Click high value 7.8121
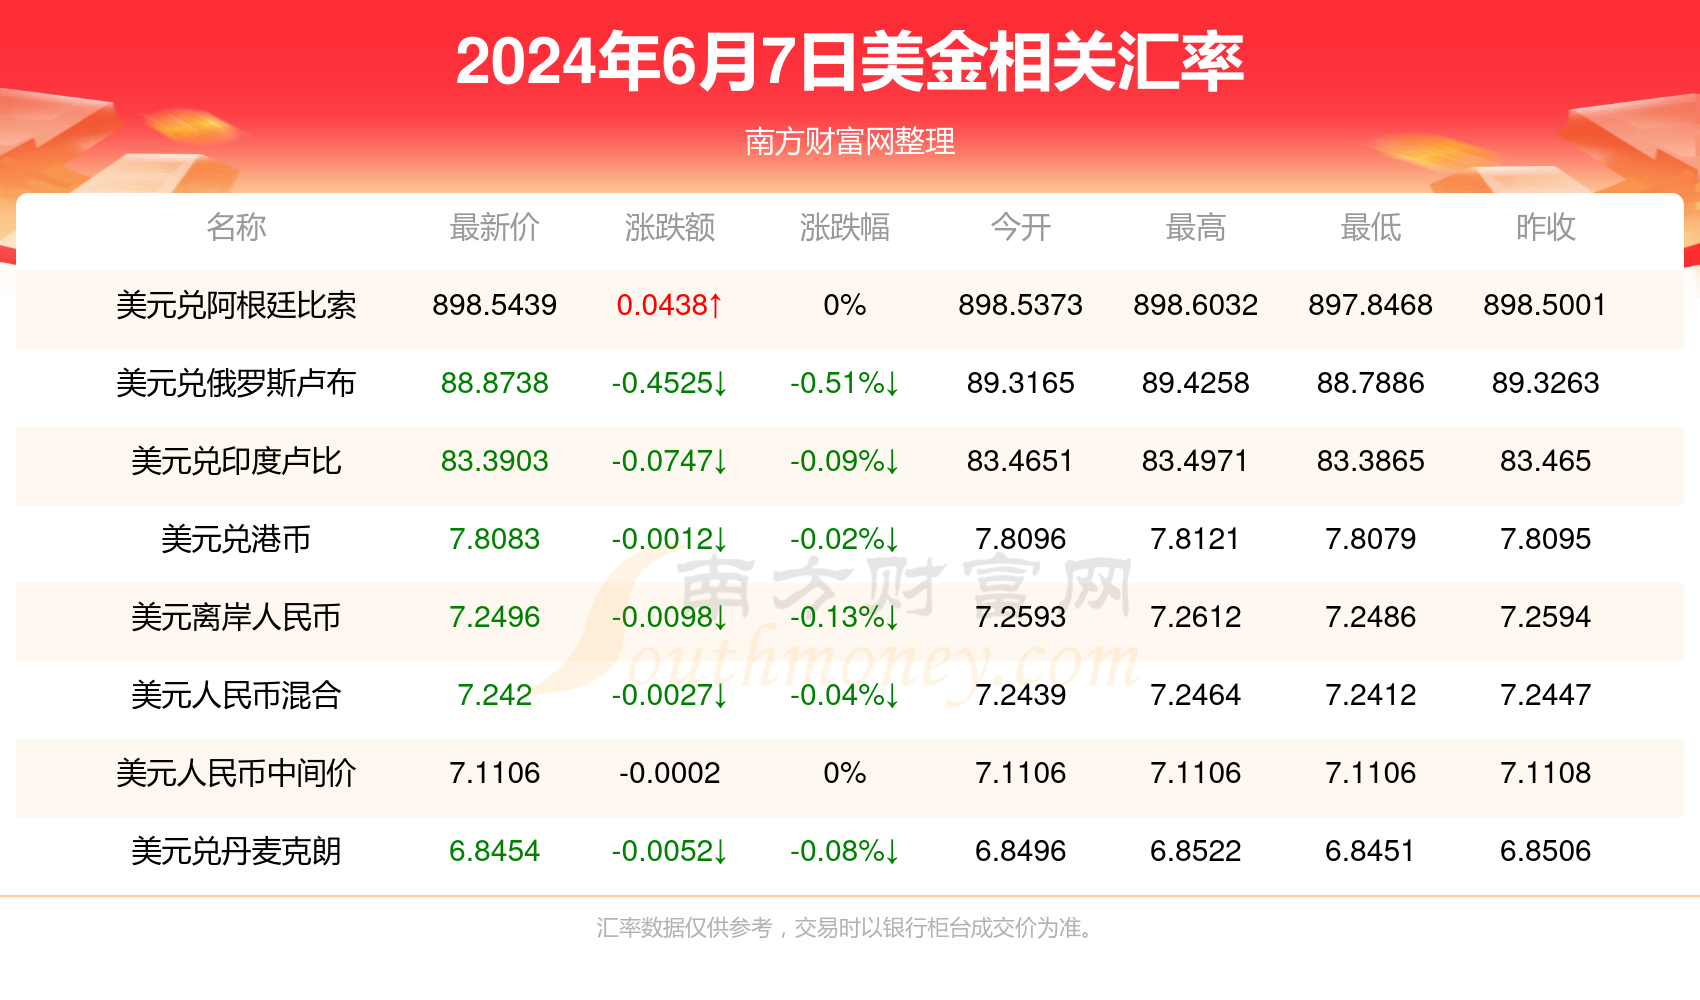 [x=1195, y=539]
